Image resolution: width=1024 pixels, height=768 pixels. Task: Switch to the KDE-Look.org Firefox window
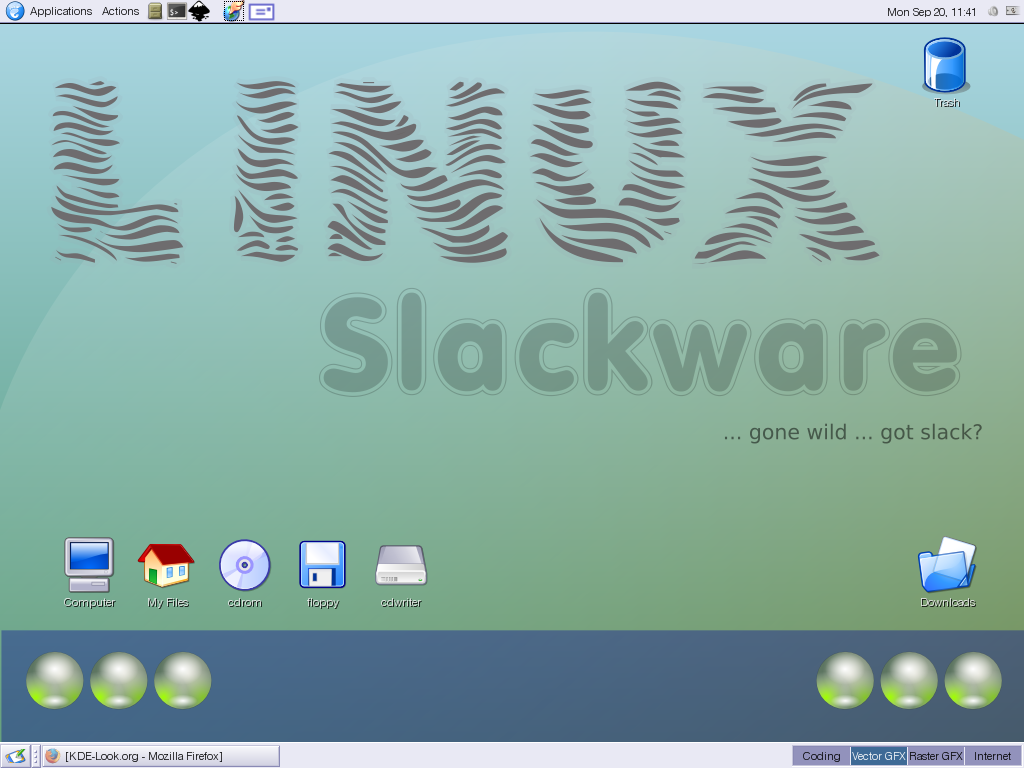pos(161,756)
